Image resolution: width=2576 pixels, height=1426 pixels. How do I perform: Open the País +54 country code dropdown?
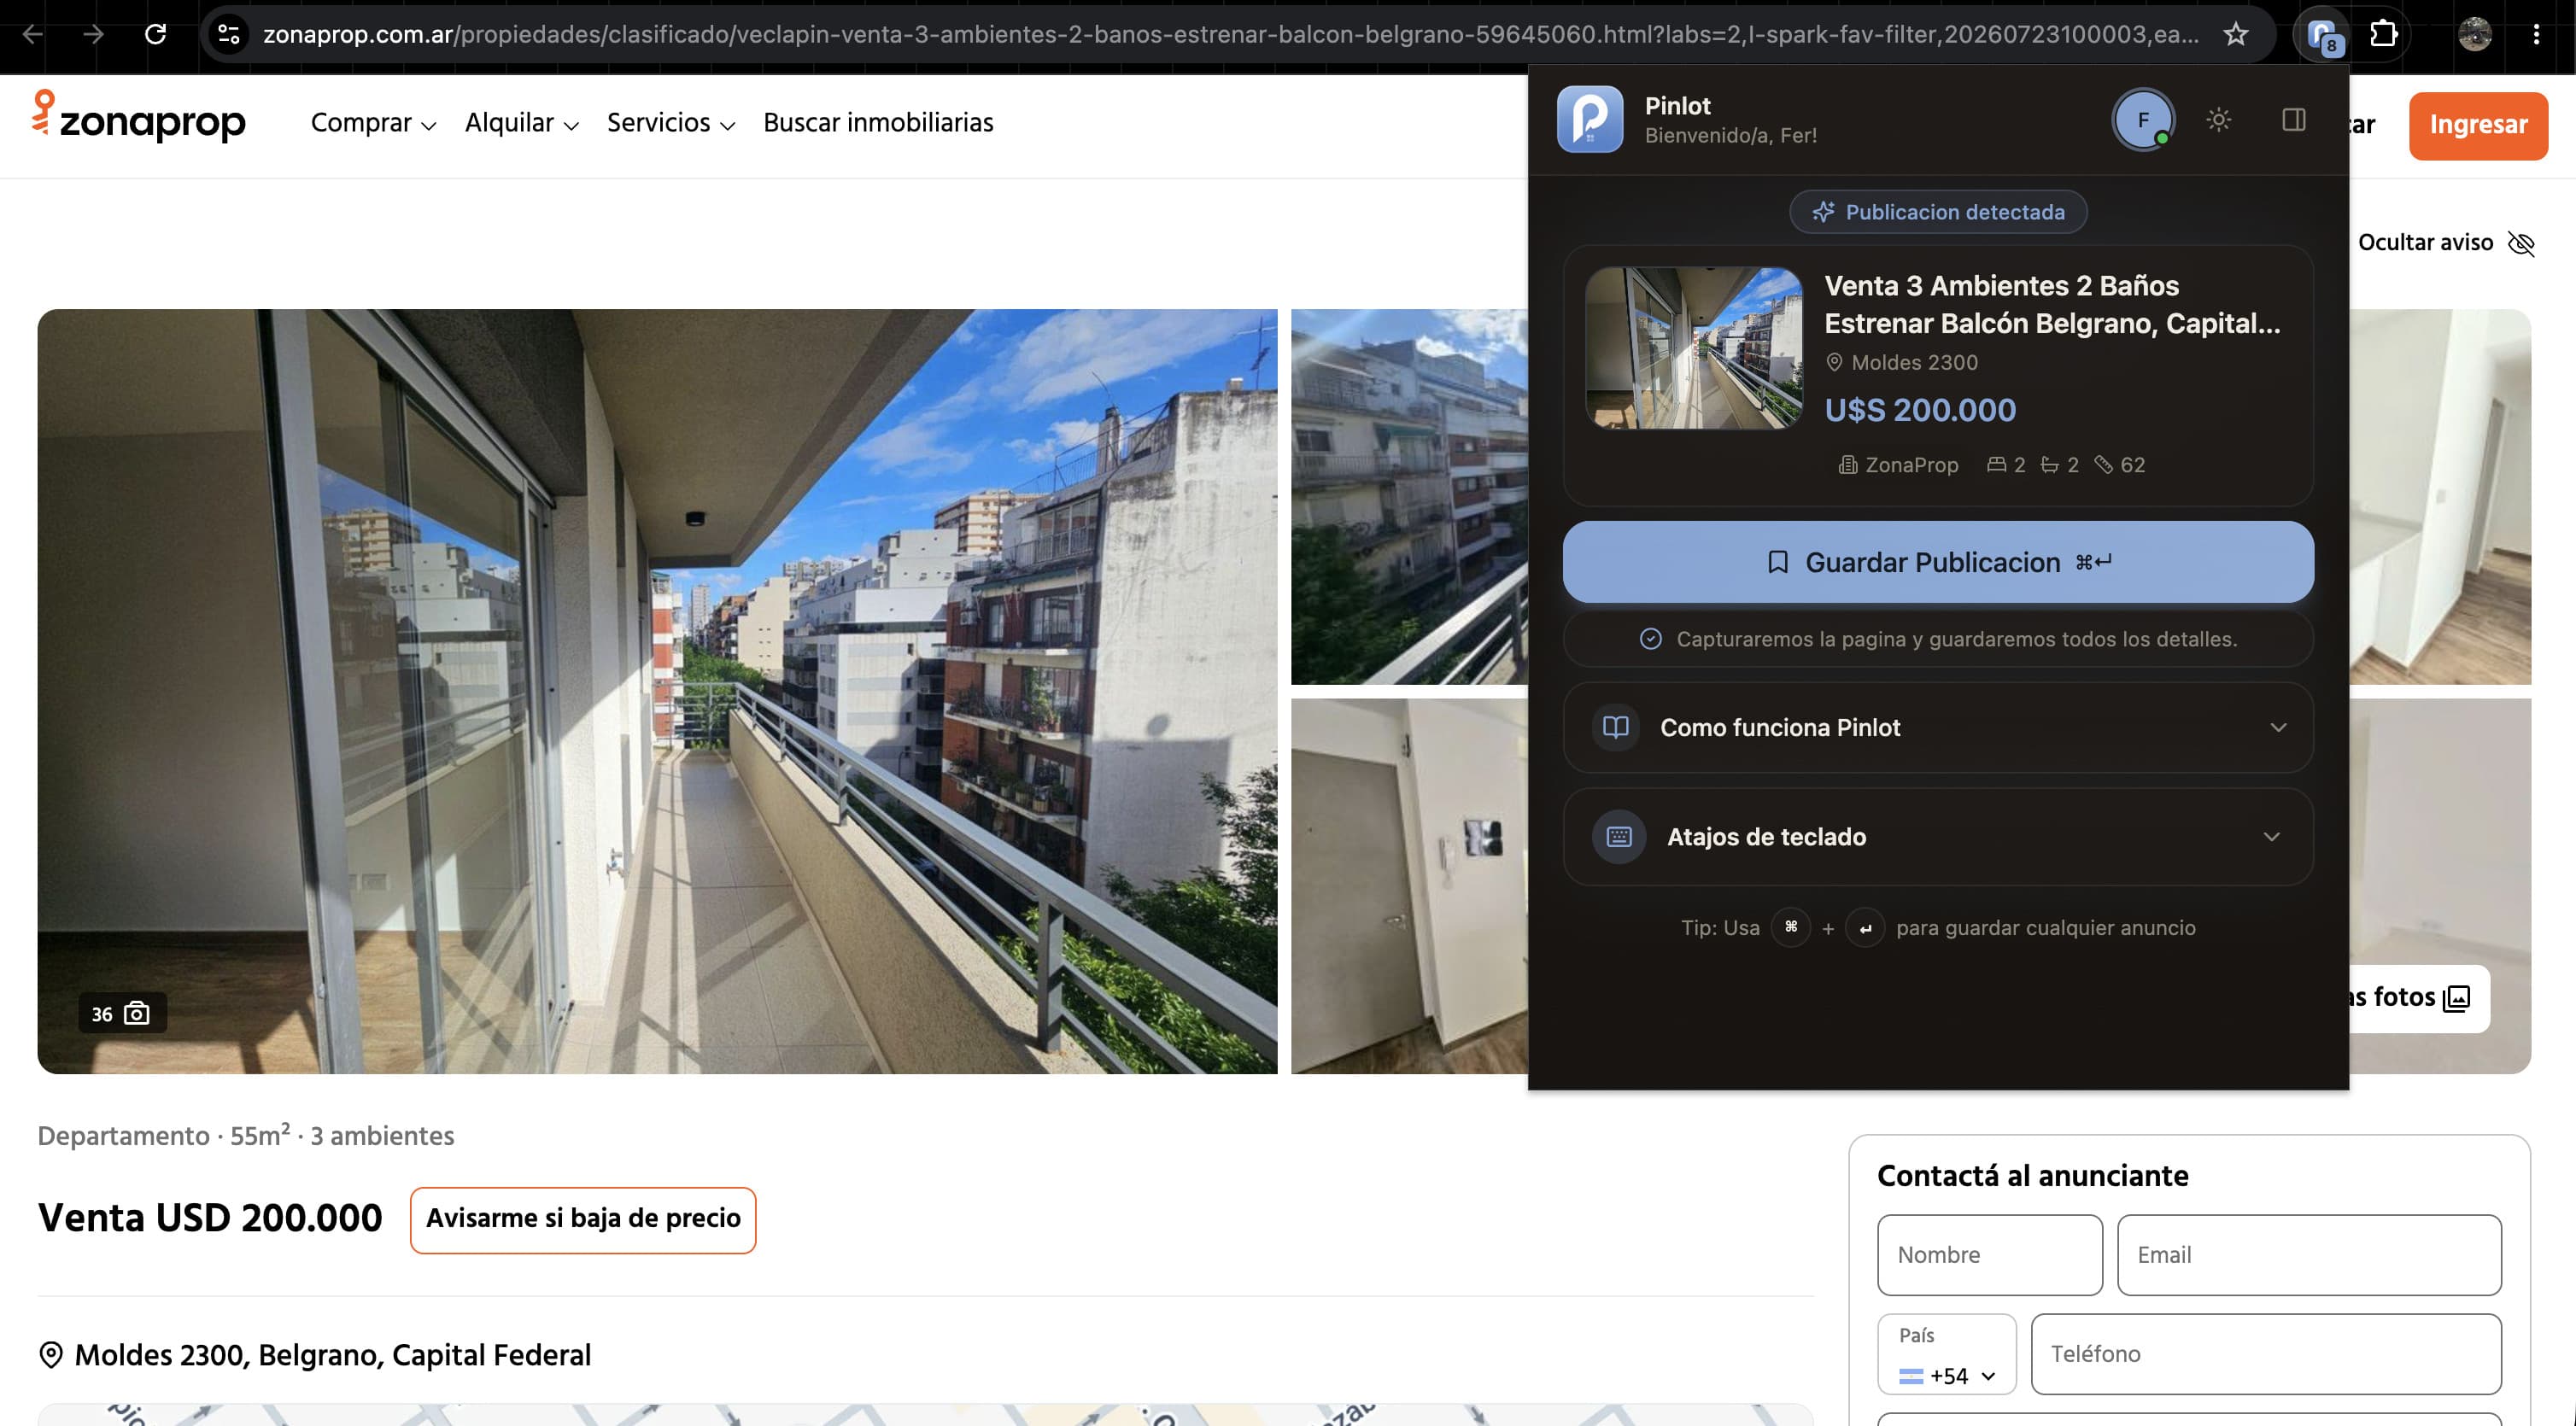point(1946,1354)
